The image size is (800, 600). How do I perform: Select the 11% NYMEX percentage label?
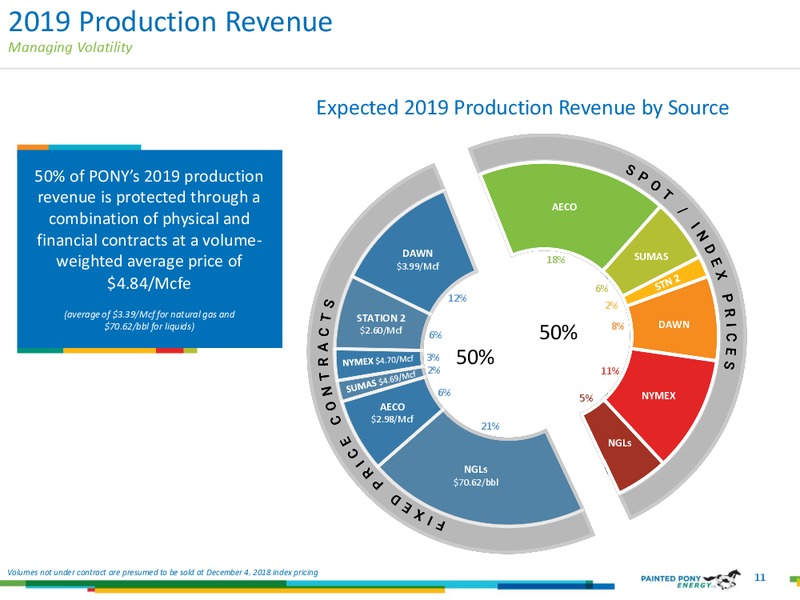(x=610, y=371)
